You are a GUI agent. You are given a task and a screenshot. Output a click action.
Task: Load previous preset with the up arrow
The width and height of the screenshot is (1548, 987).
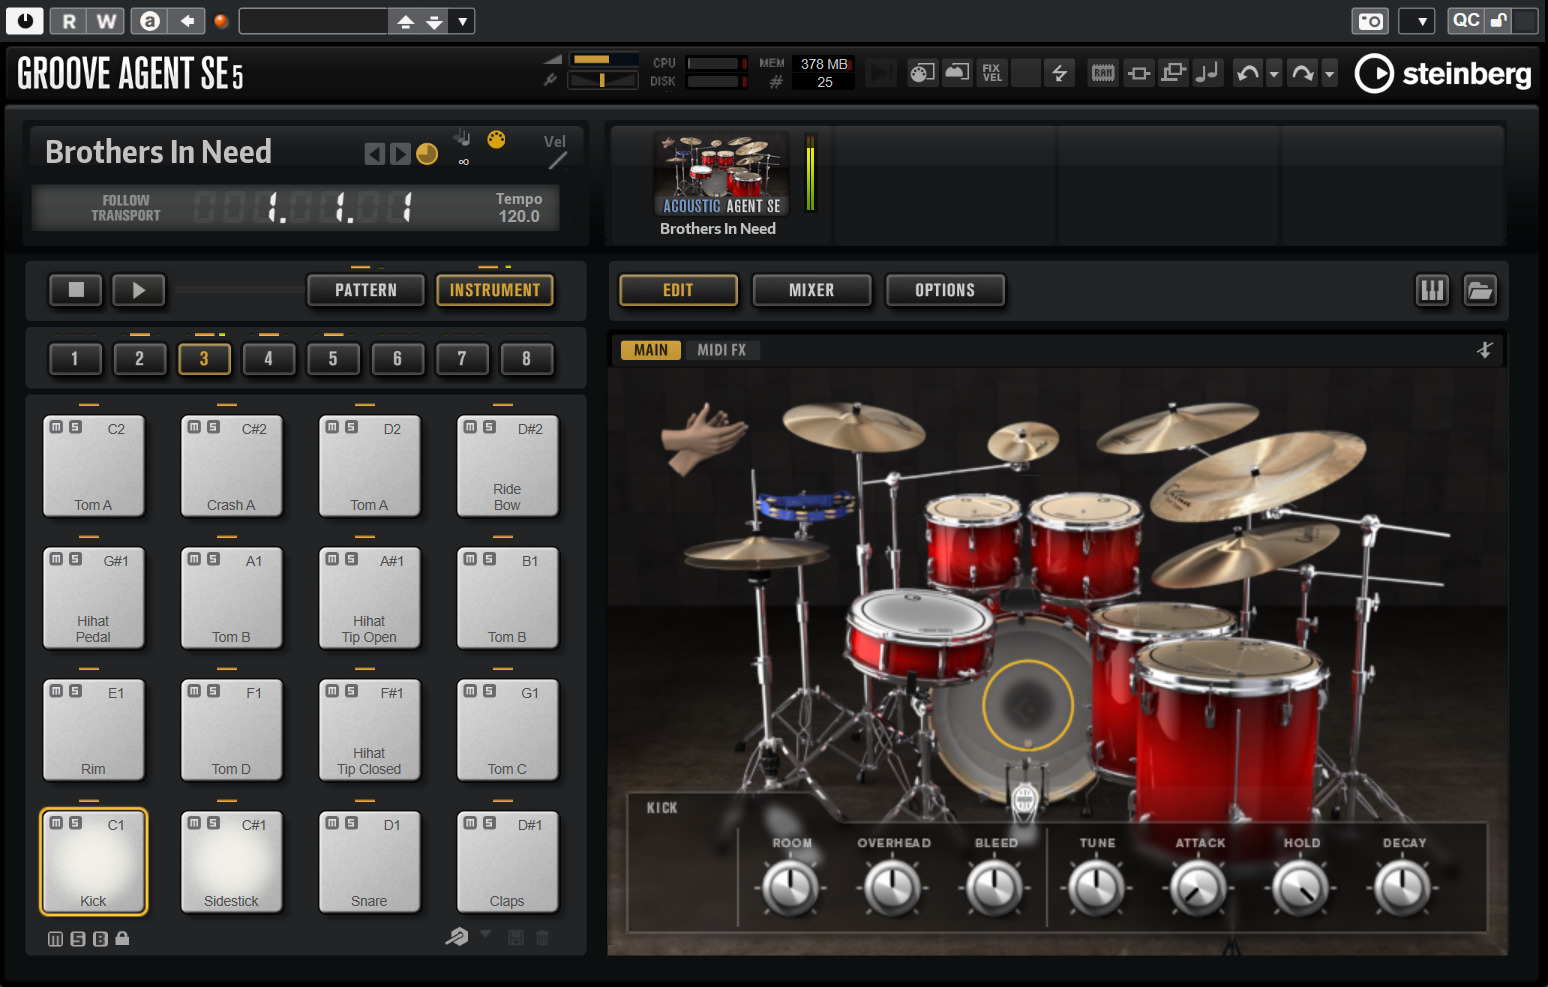(x=405, y=21)
